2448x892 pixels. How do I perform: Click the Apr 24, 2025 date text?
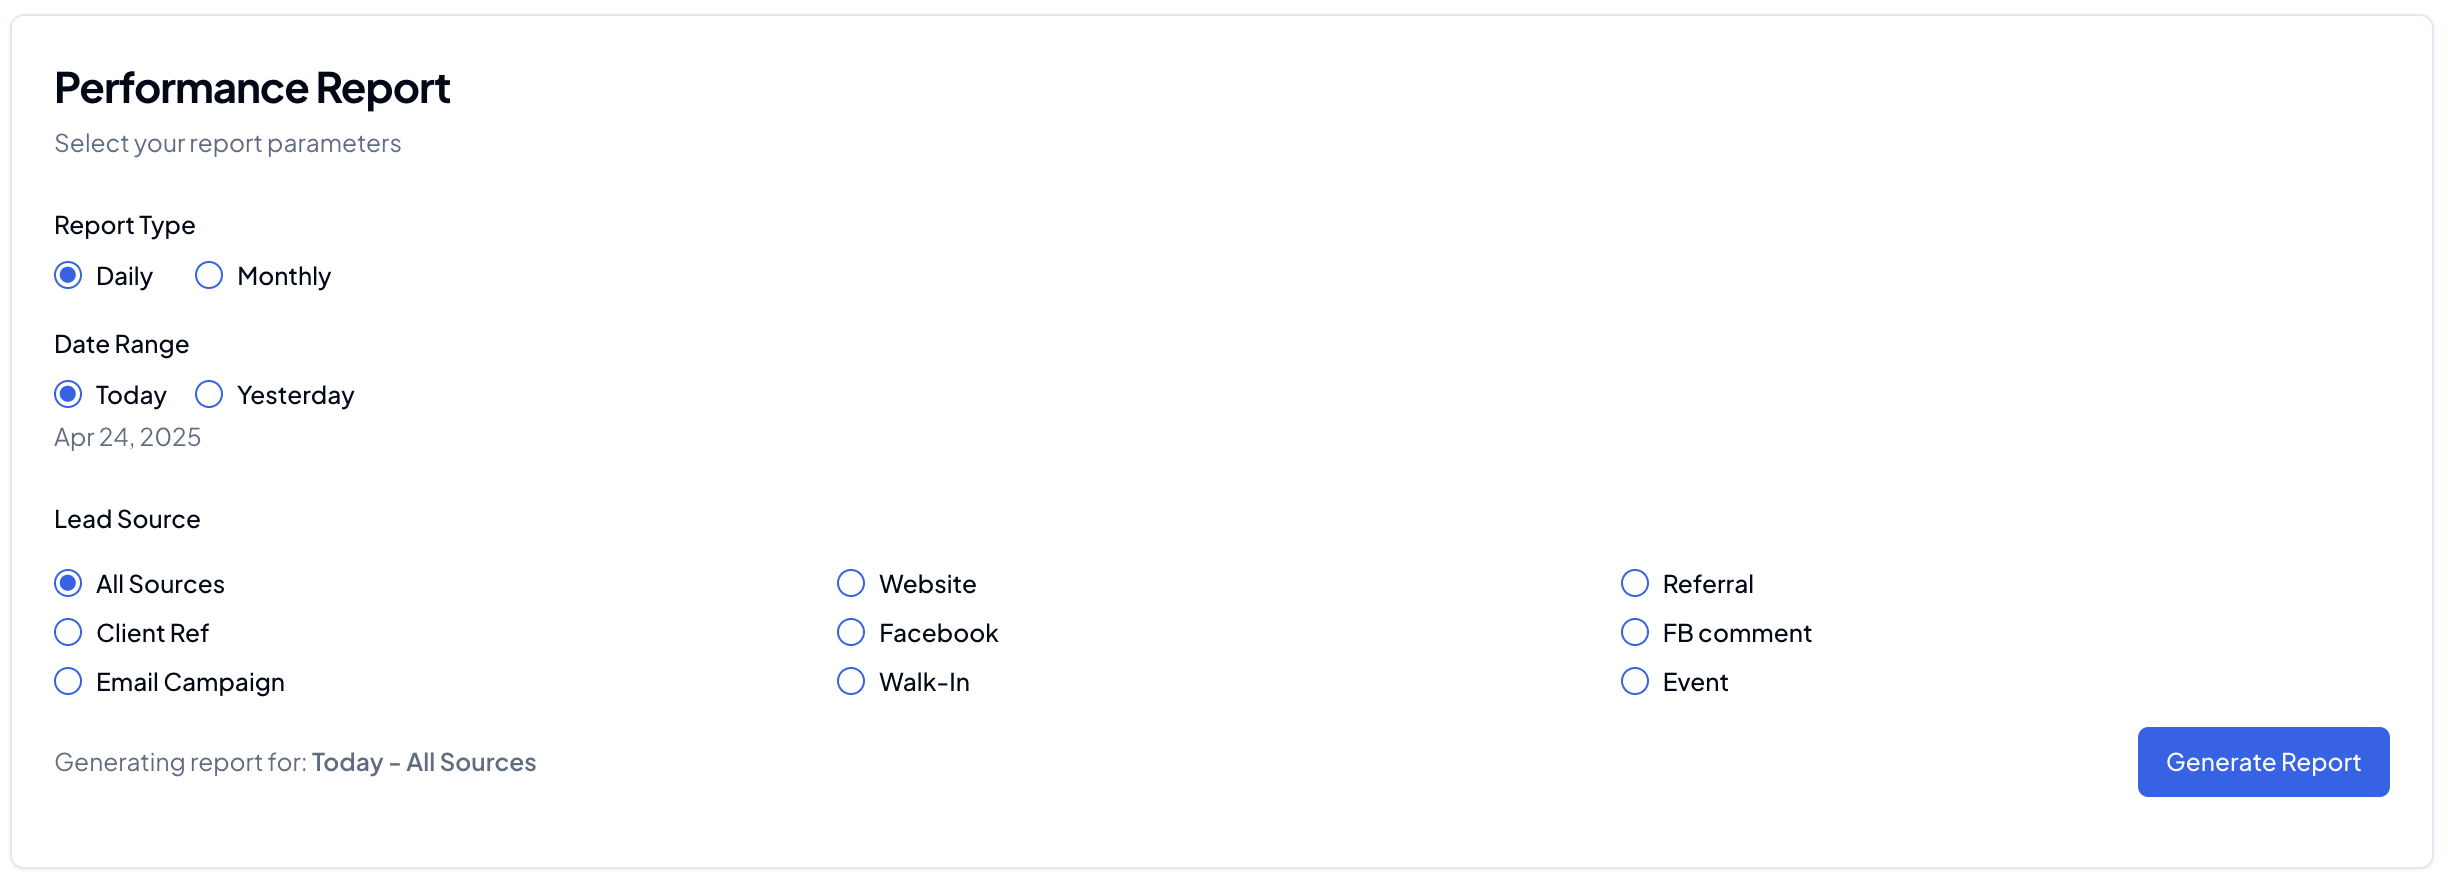click(x=127, y=437)
